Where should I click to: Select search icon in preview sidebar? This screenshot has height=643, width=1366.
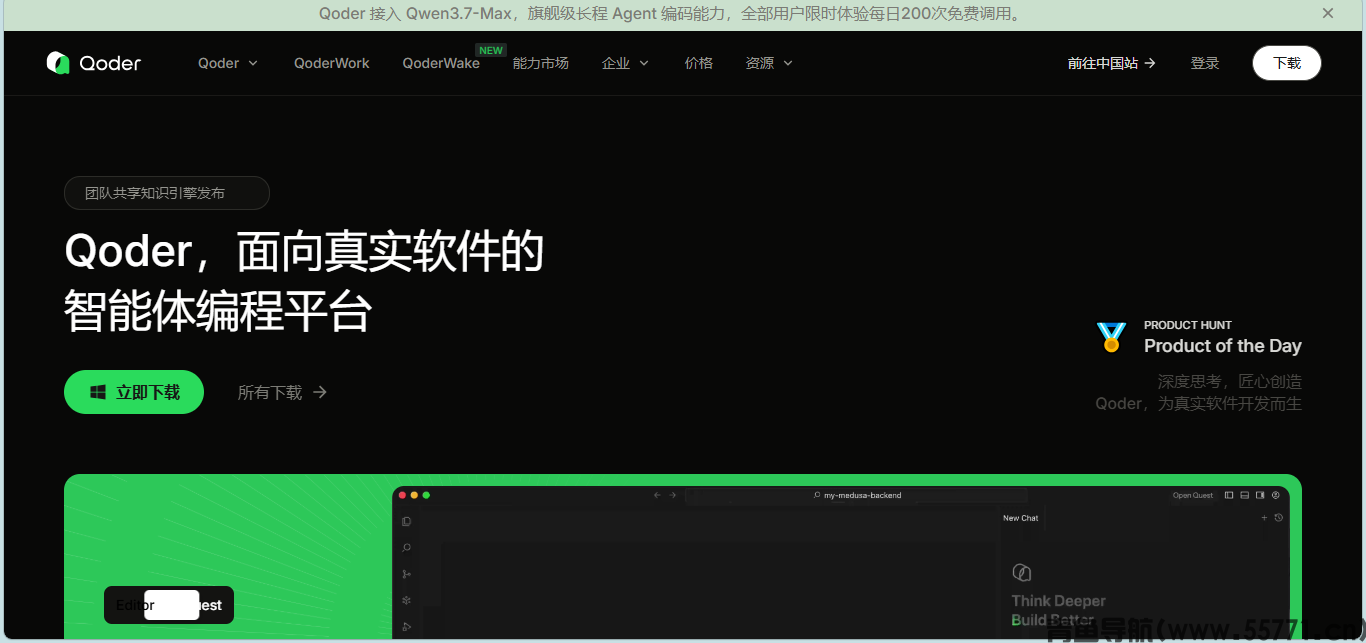coord(406,548)
